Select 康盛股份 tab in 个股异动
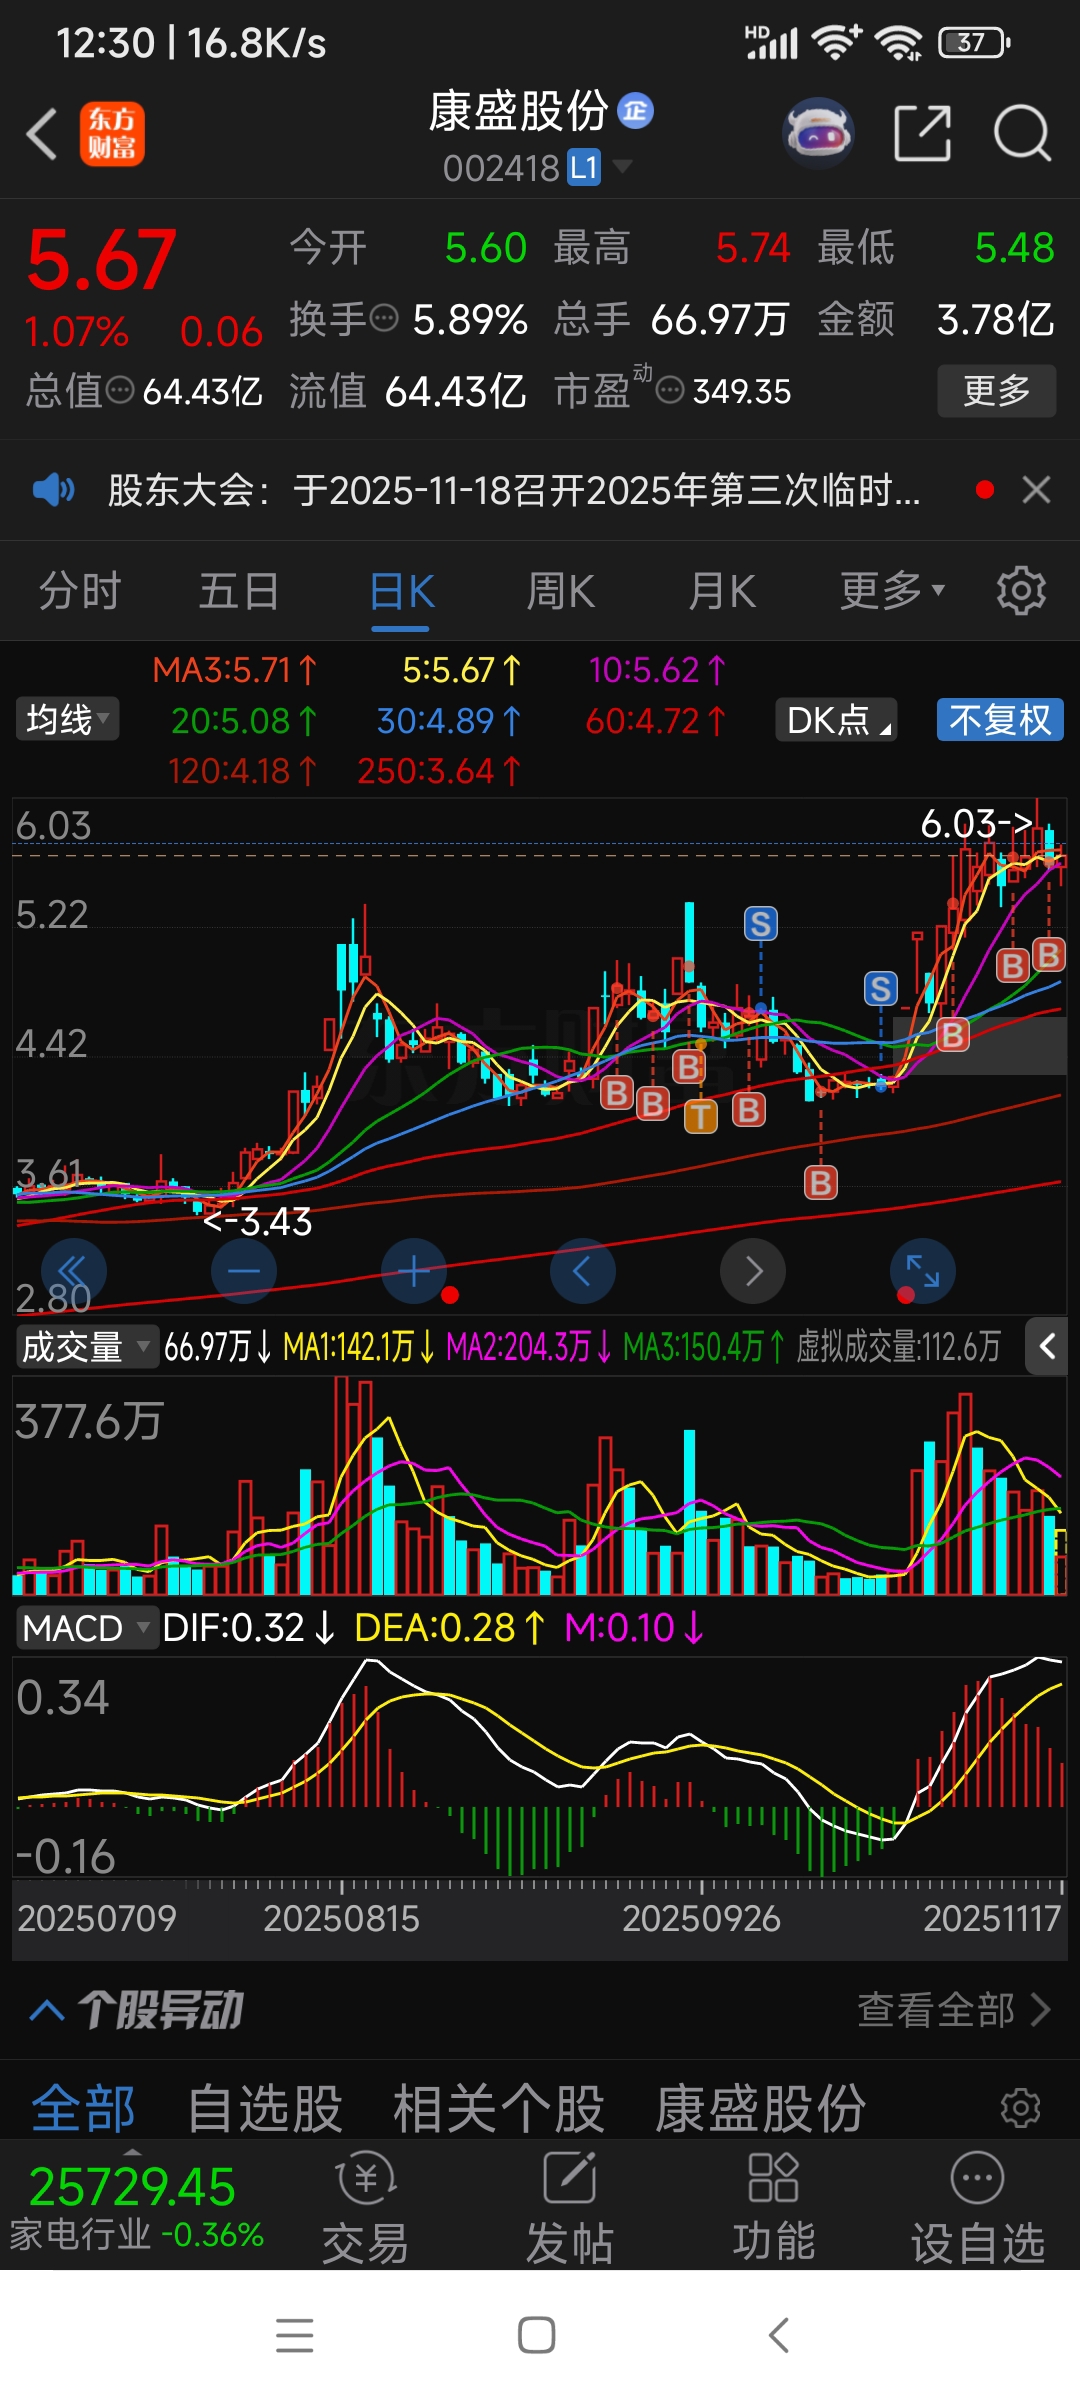 click(x=761, y=2108)
